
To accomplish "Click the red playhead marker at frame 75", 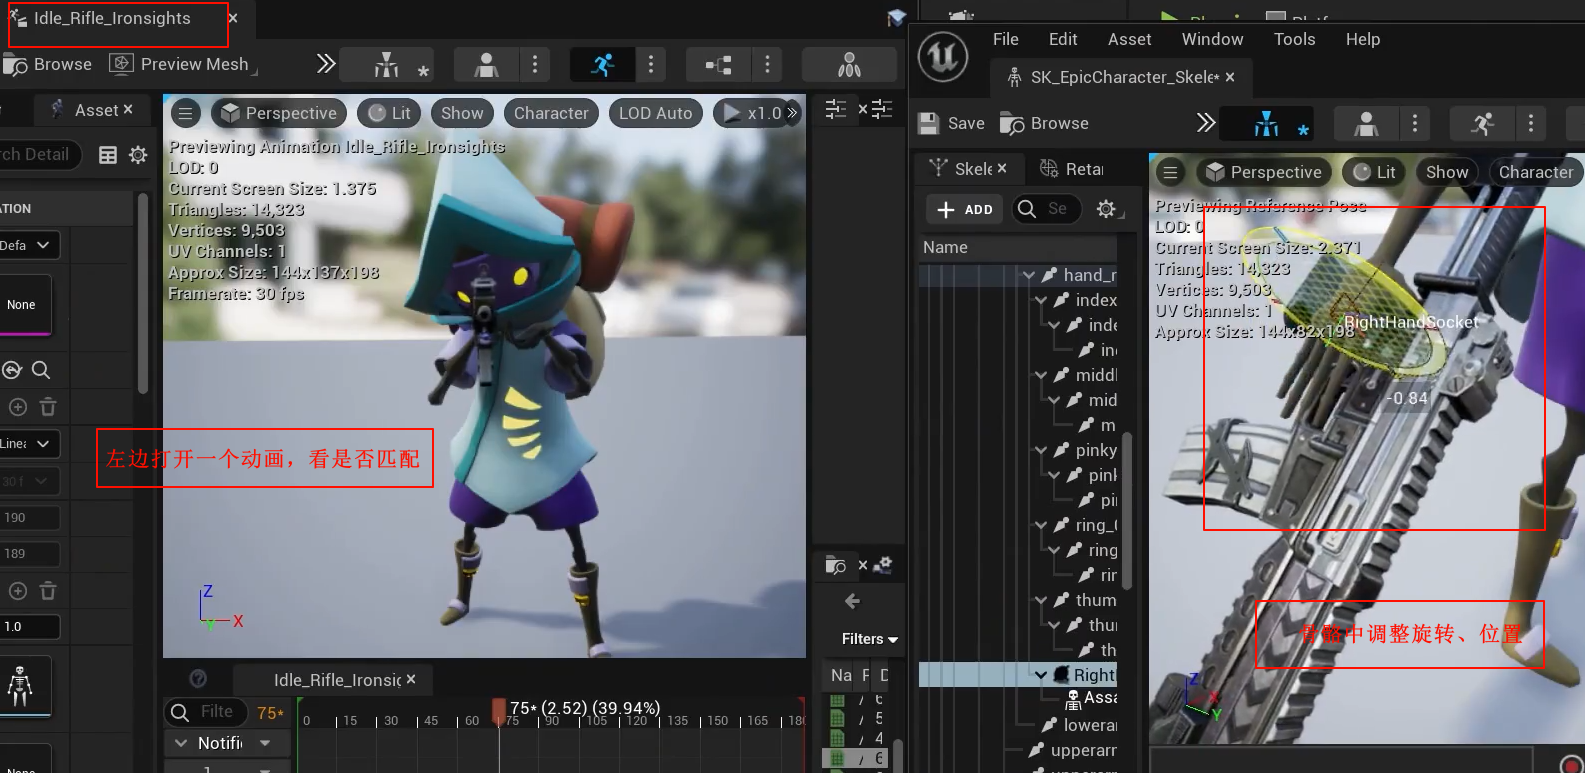I will [499, 710].
